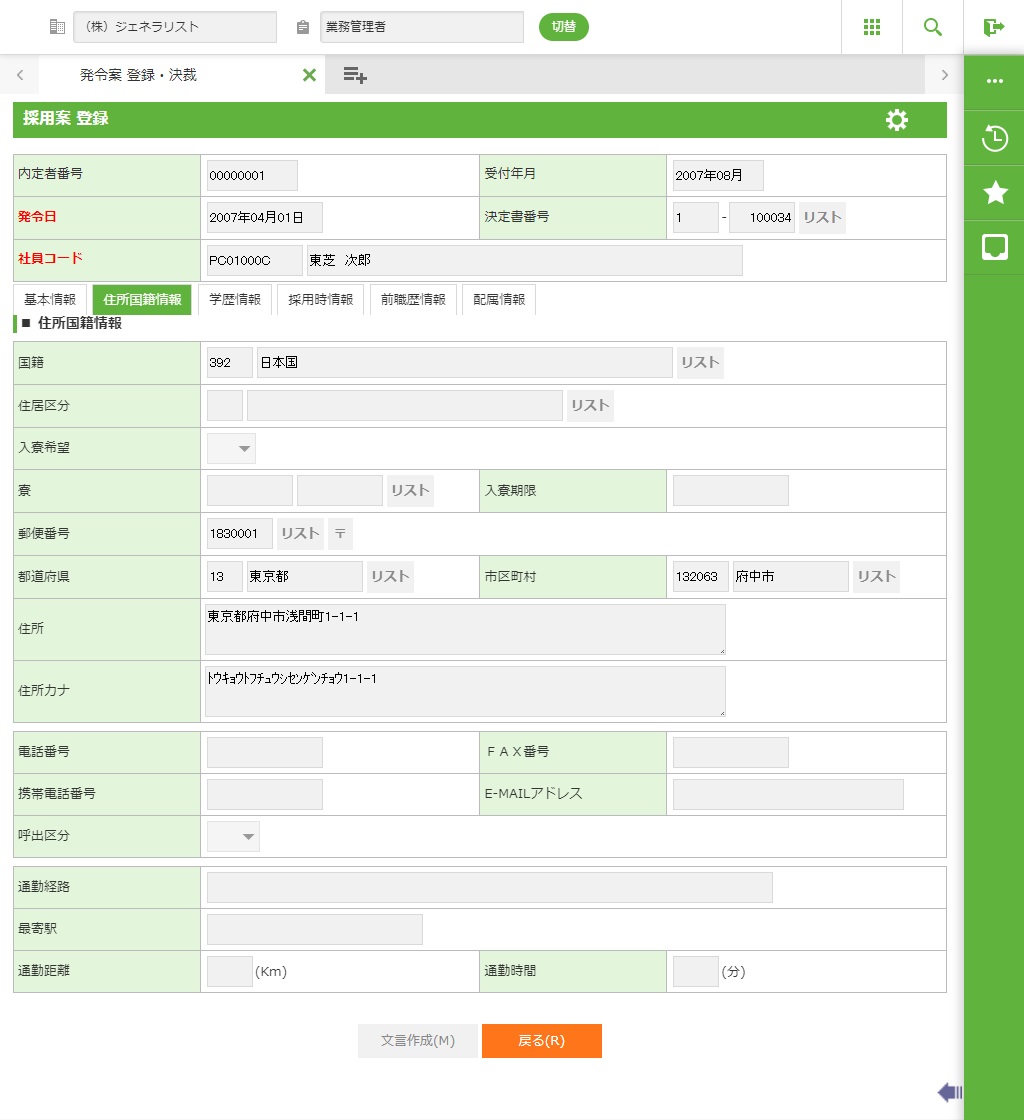Screen dimensions: 1024x1120
Task: Switch to the 基本情報 tab
Action: tap(50, 299)
